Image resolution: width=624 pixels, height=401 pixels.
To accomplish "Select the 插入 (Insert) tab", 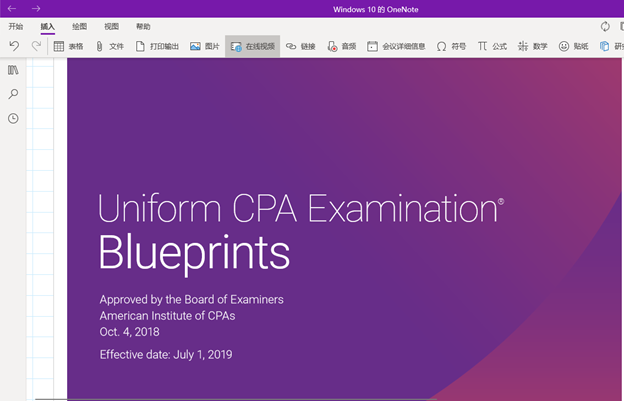I will coord(47,27).
